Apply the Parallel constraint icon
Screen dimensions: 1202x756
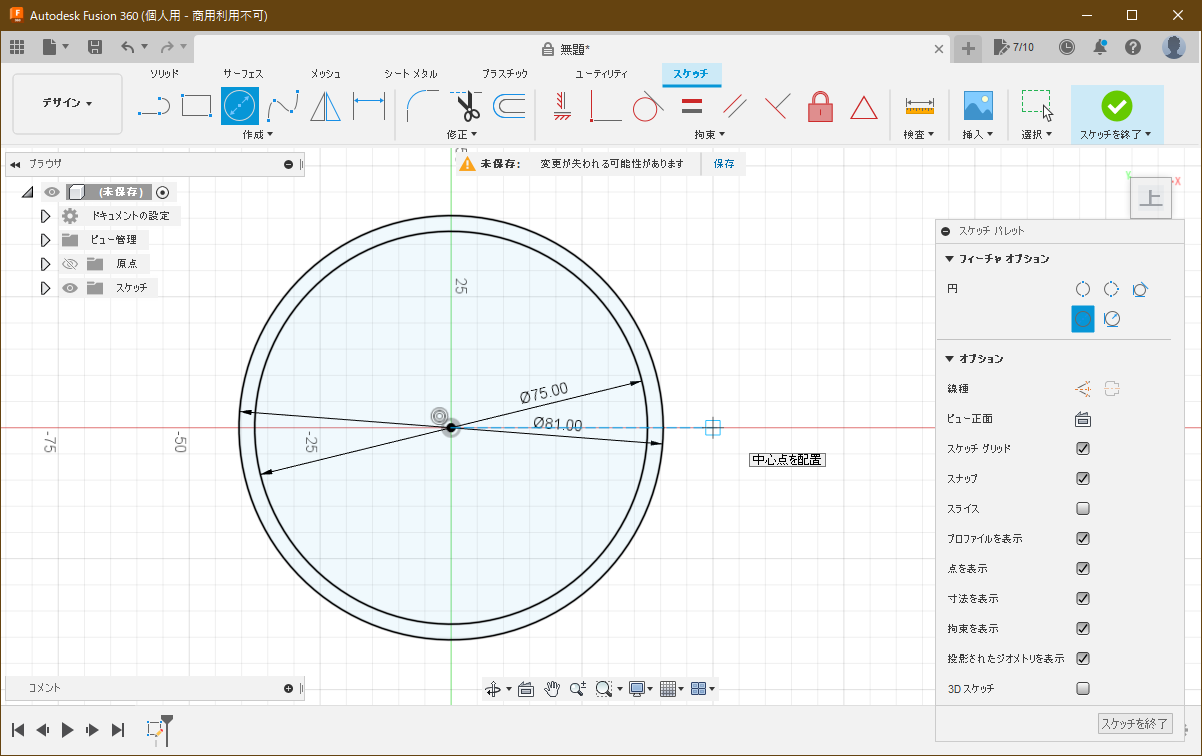pos(734,105)
